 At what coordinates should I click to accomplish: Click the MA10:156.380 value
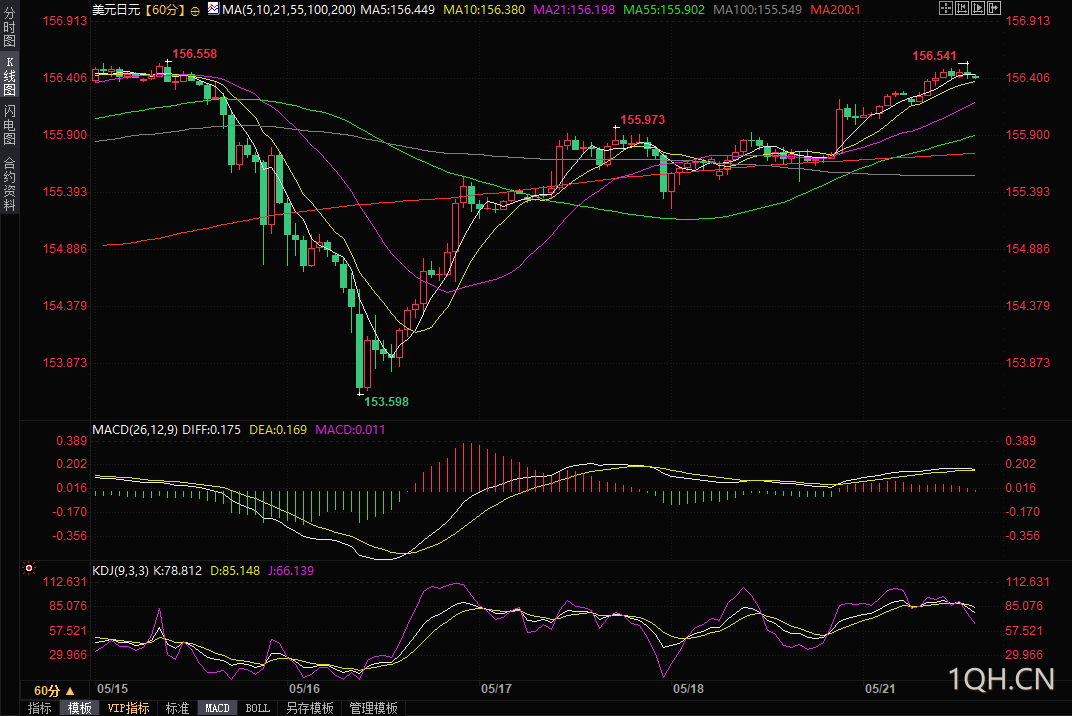point(484,10)
